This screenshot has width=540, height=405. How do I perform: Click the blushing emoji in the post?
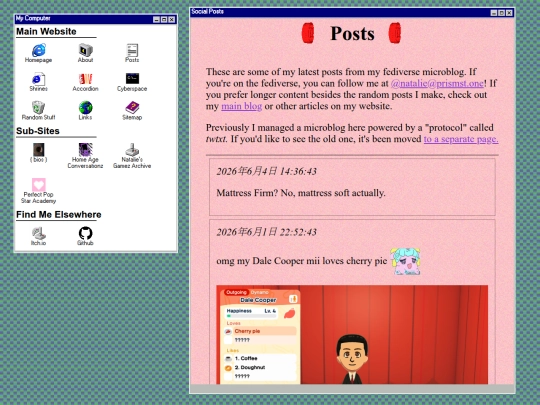click(405, 261)
